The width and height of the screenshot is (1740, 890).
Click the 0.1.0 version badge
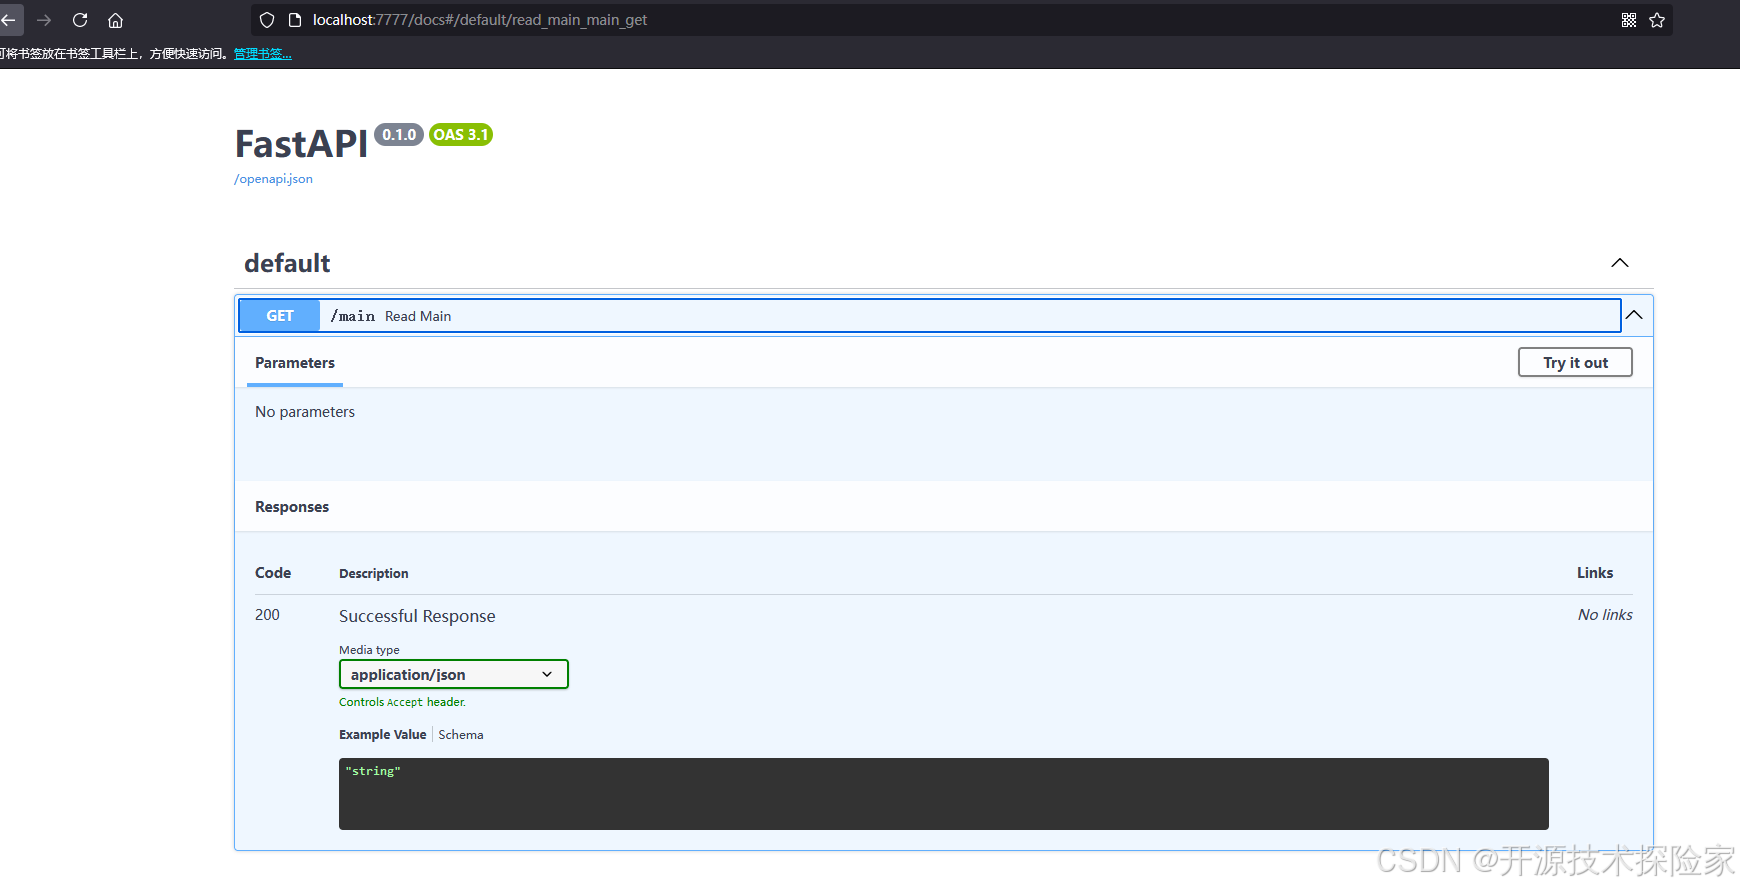point(399,135)
